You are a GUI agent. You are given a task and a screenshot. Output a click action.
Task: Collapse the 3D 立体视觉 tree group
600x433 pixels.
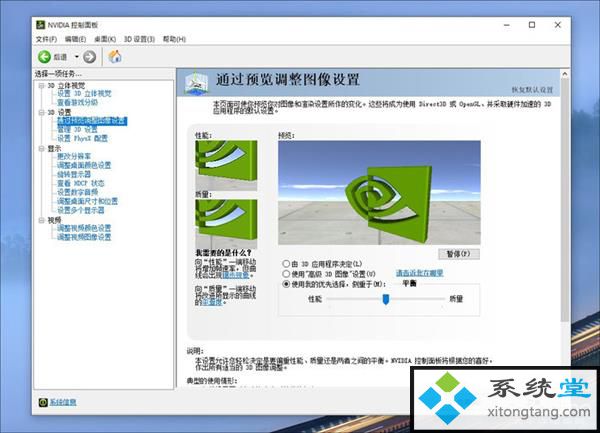pos(41,86)
